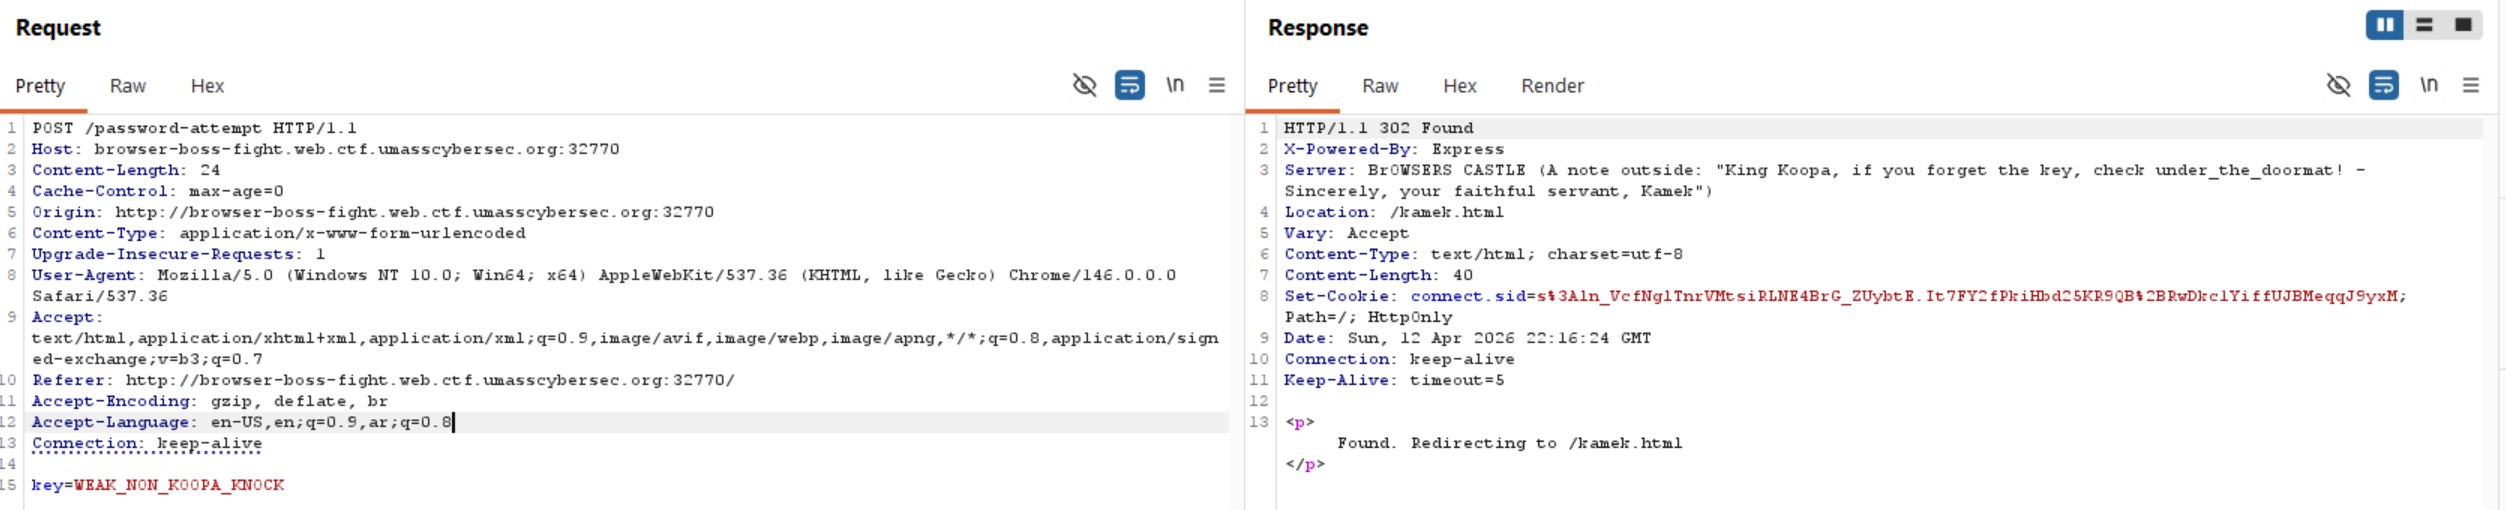Hide non-printable characters in Response panel
The height and width of the screenshot is (510, 2506).
pyautogui.click(x=2338, y=85)
